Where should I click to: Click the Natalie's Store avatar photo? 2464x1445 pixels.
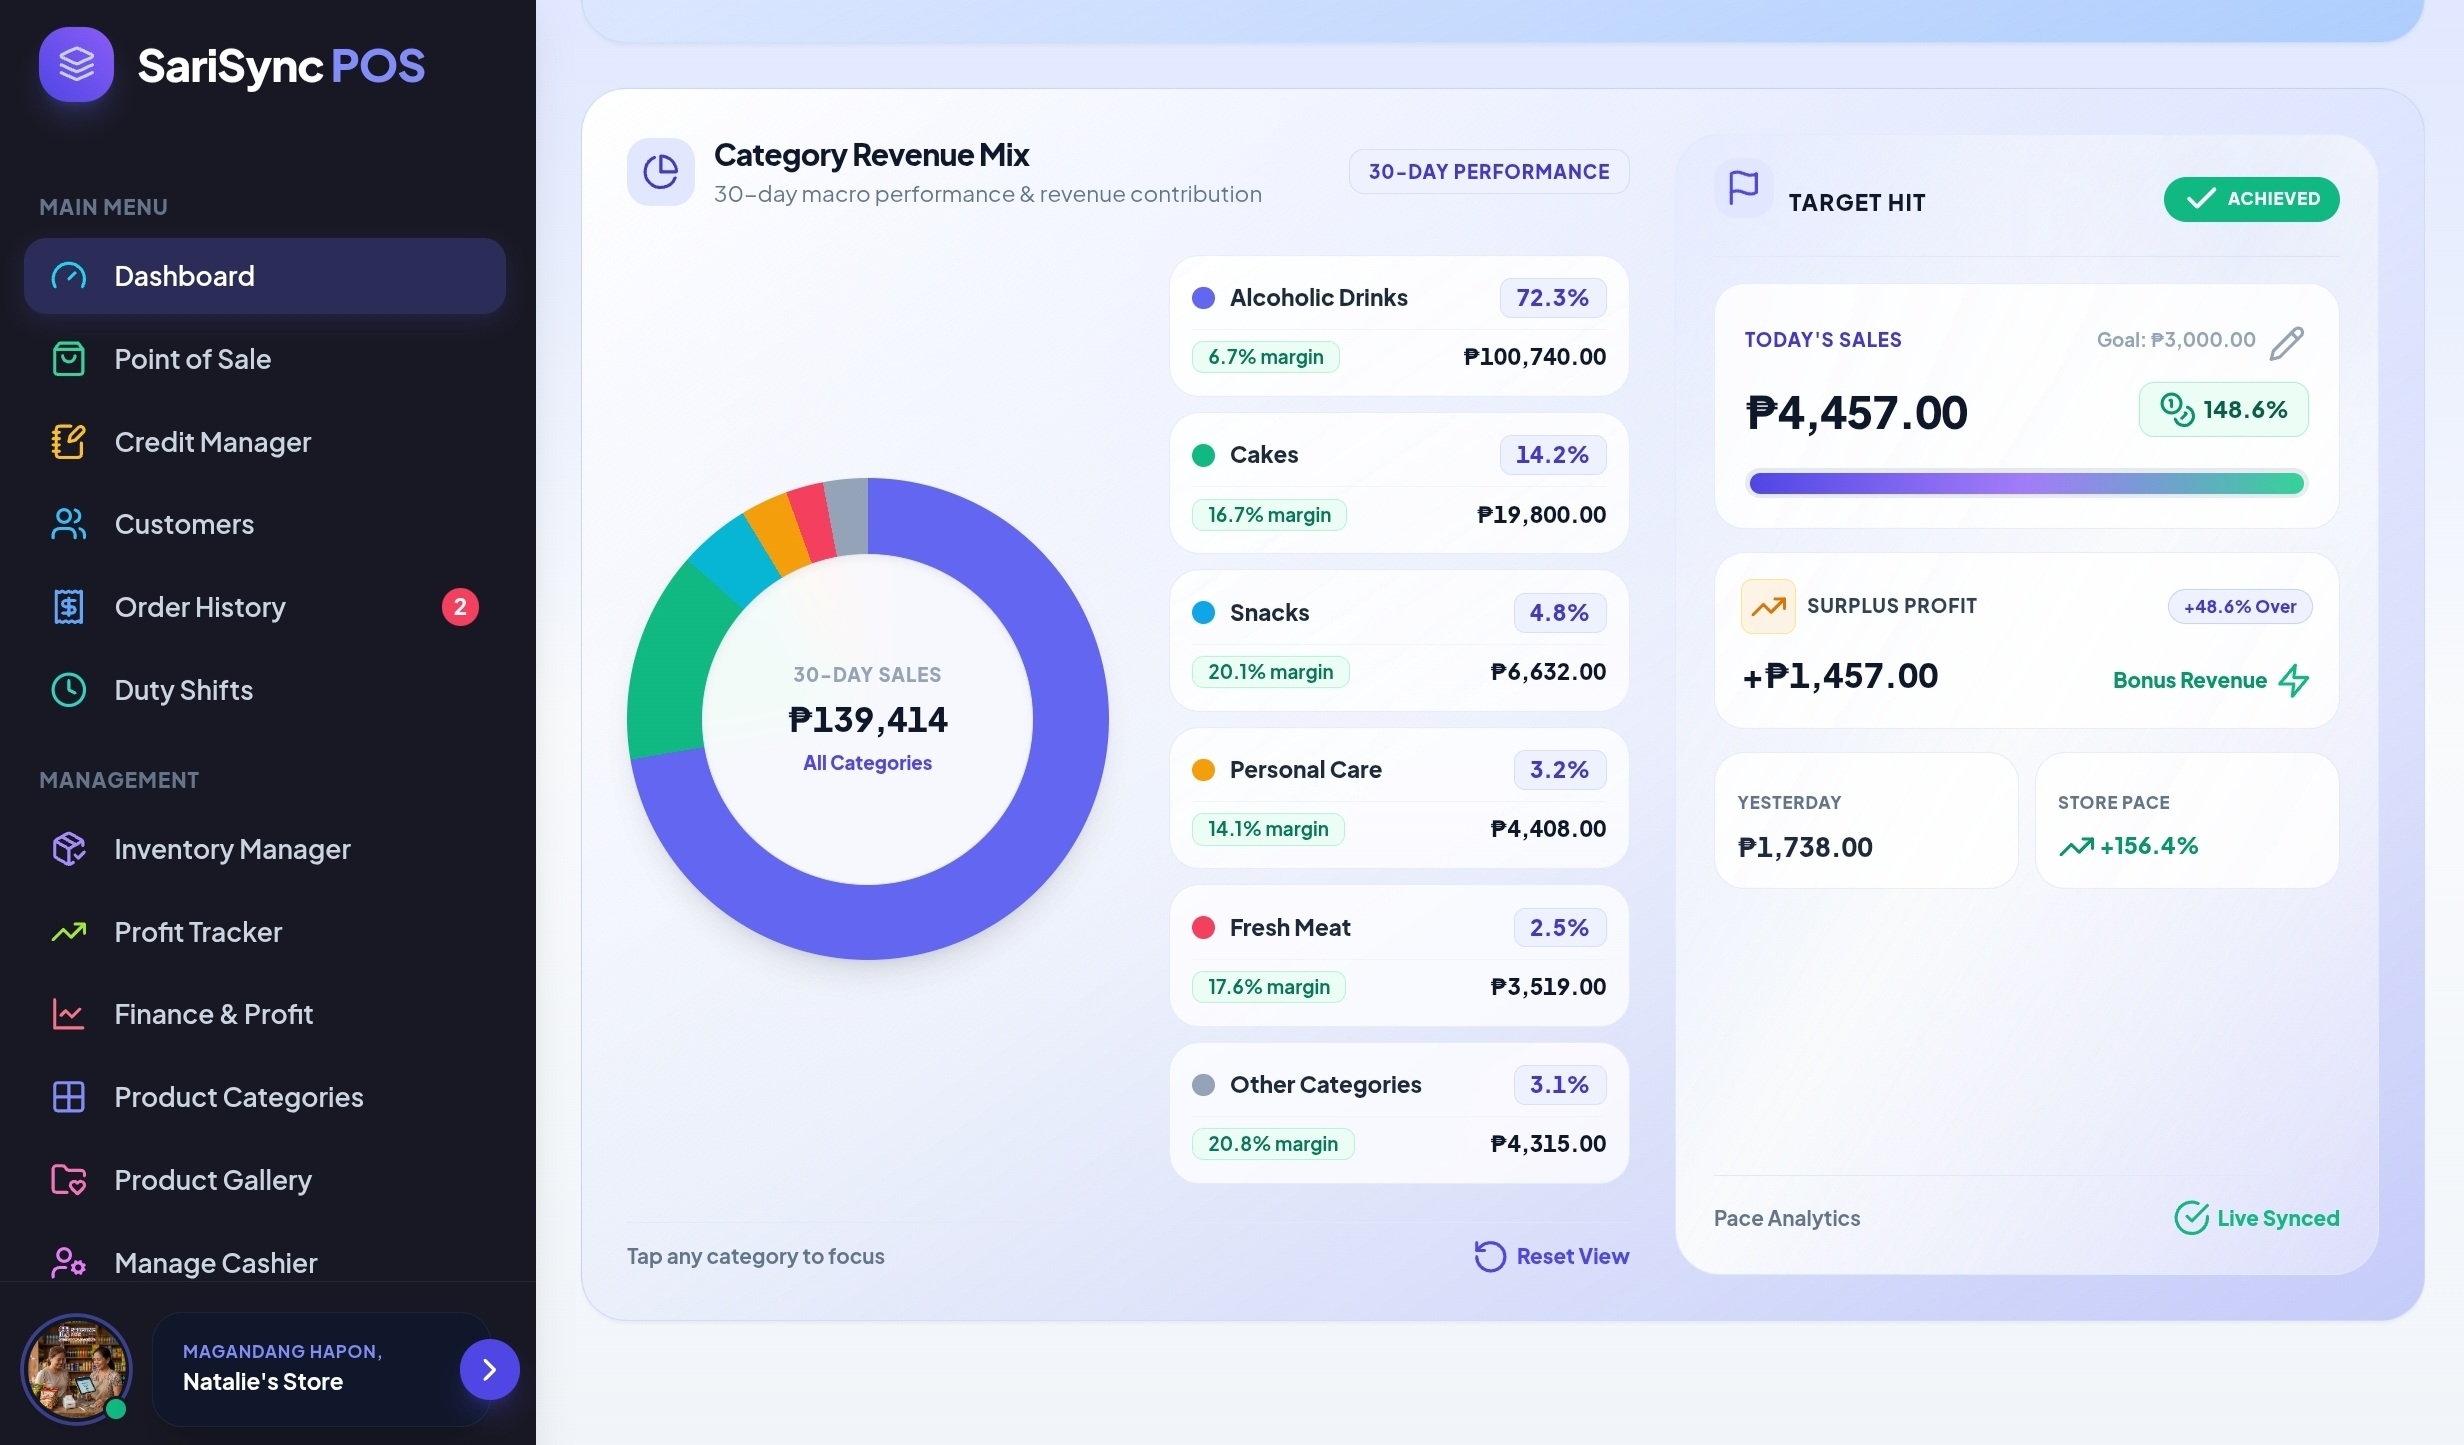(76, 1369)
